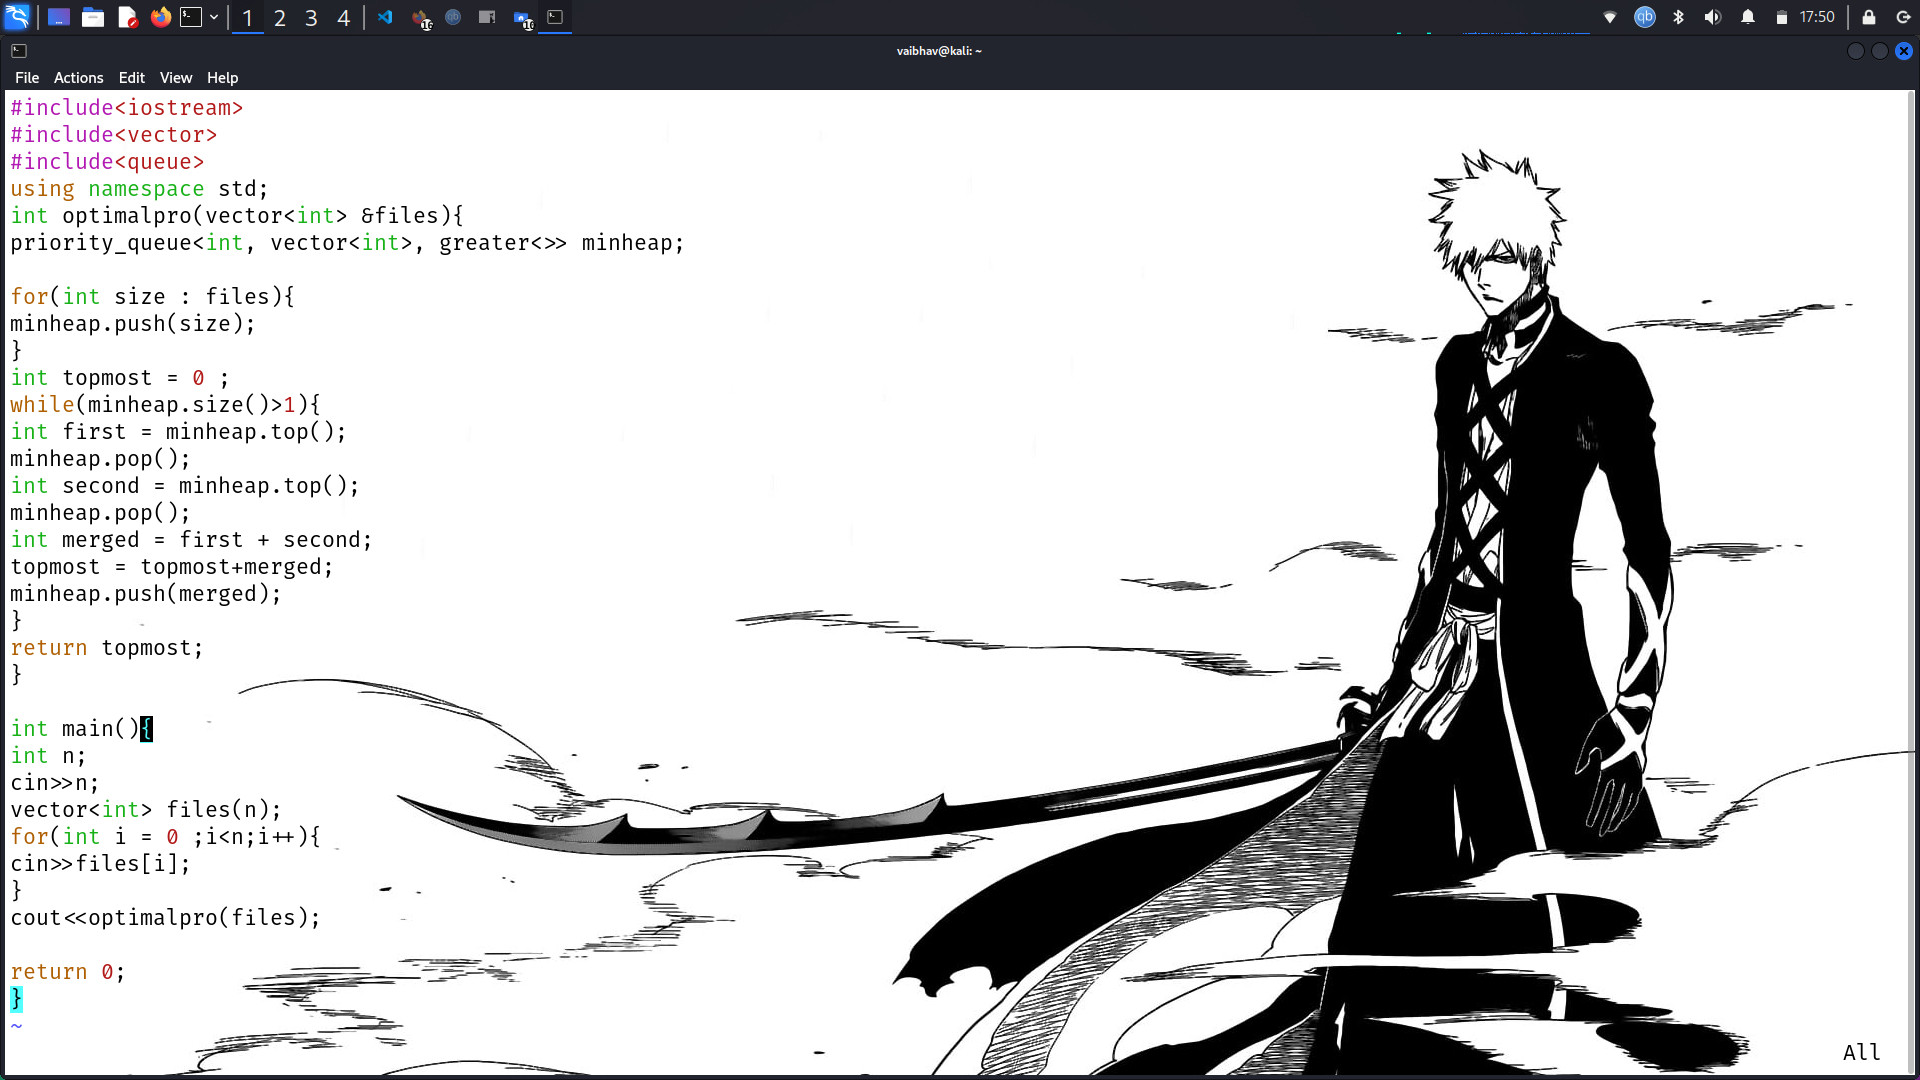
Task: Open the View menu
Action: click(176, 78)
